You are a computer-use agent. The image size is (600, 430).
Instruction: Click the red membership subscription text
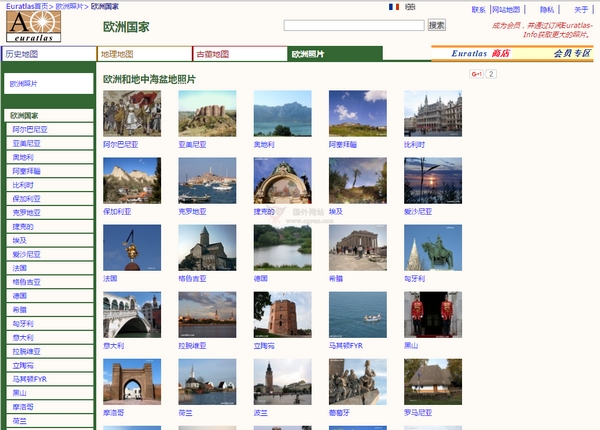(542, 30)
